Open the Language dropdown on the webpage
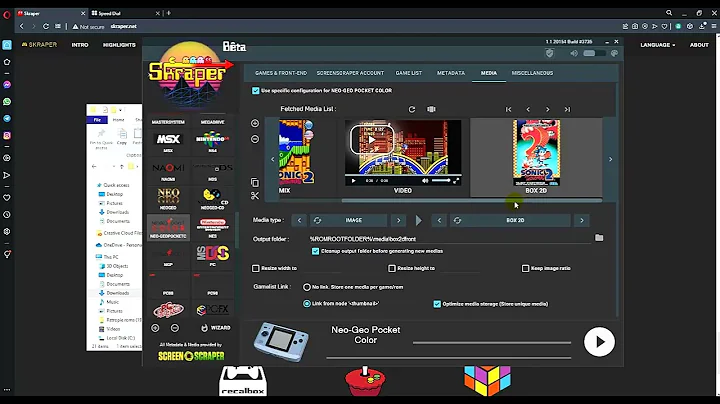The width and height of the screenshot is (720, 404). pyautogui.click(x=658, y=45)
